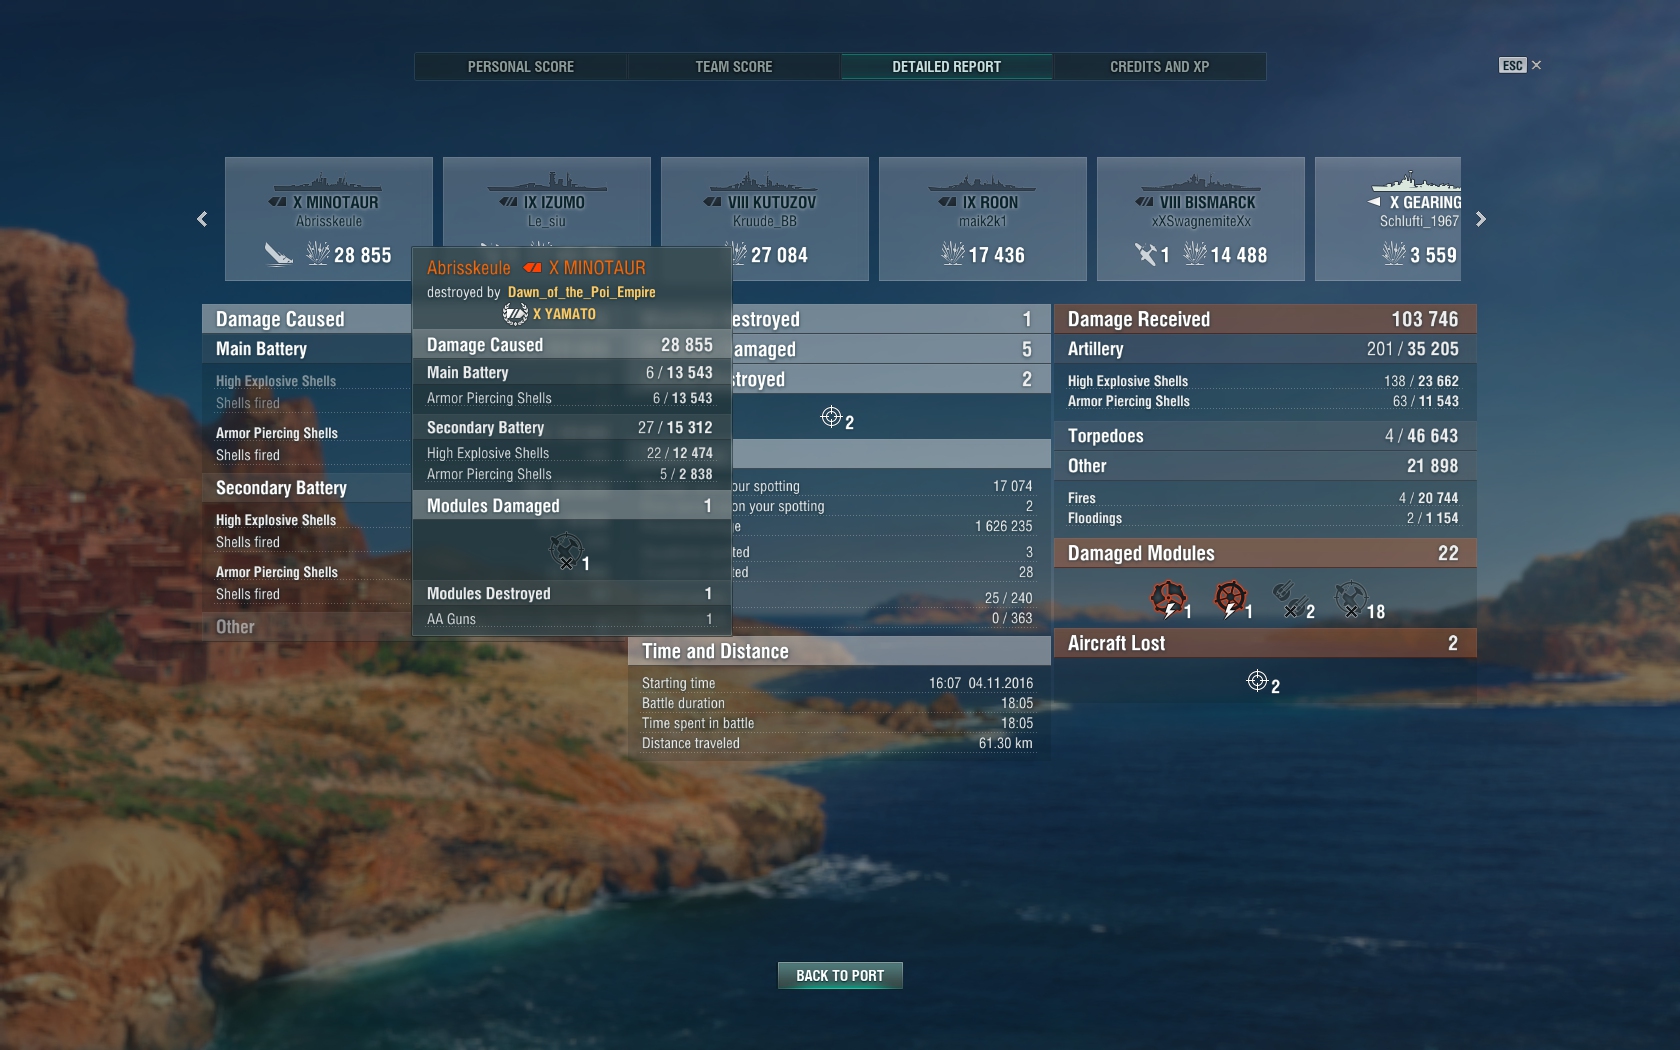Open the Team Score tab
Image resolution: width=1680 pixels, height=1050 pixels.
pyautogui.click(x=734, y=67)
